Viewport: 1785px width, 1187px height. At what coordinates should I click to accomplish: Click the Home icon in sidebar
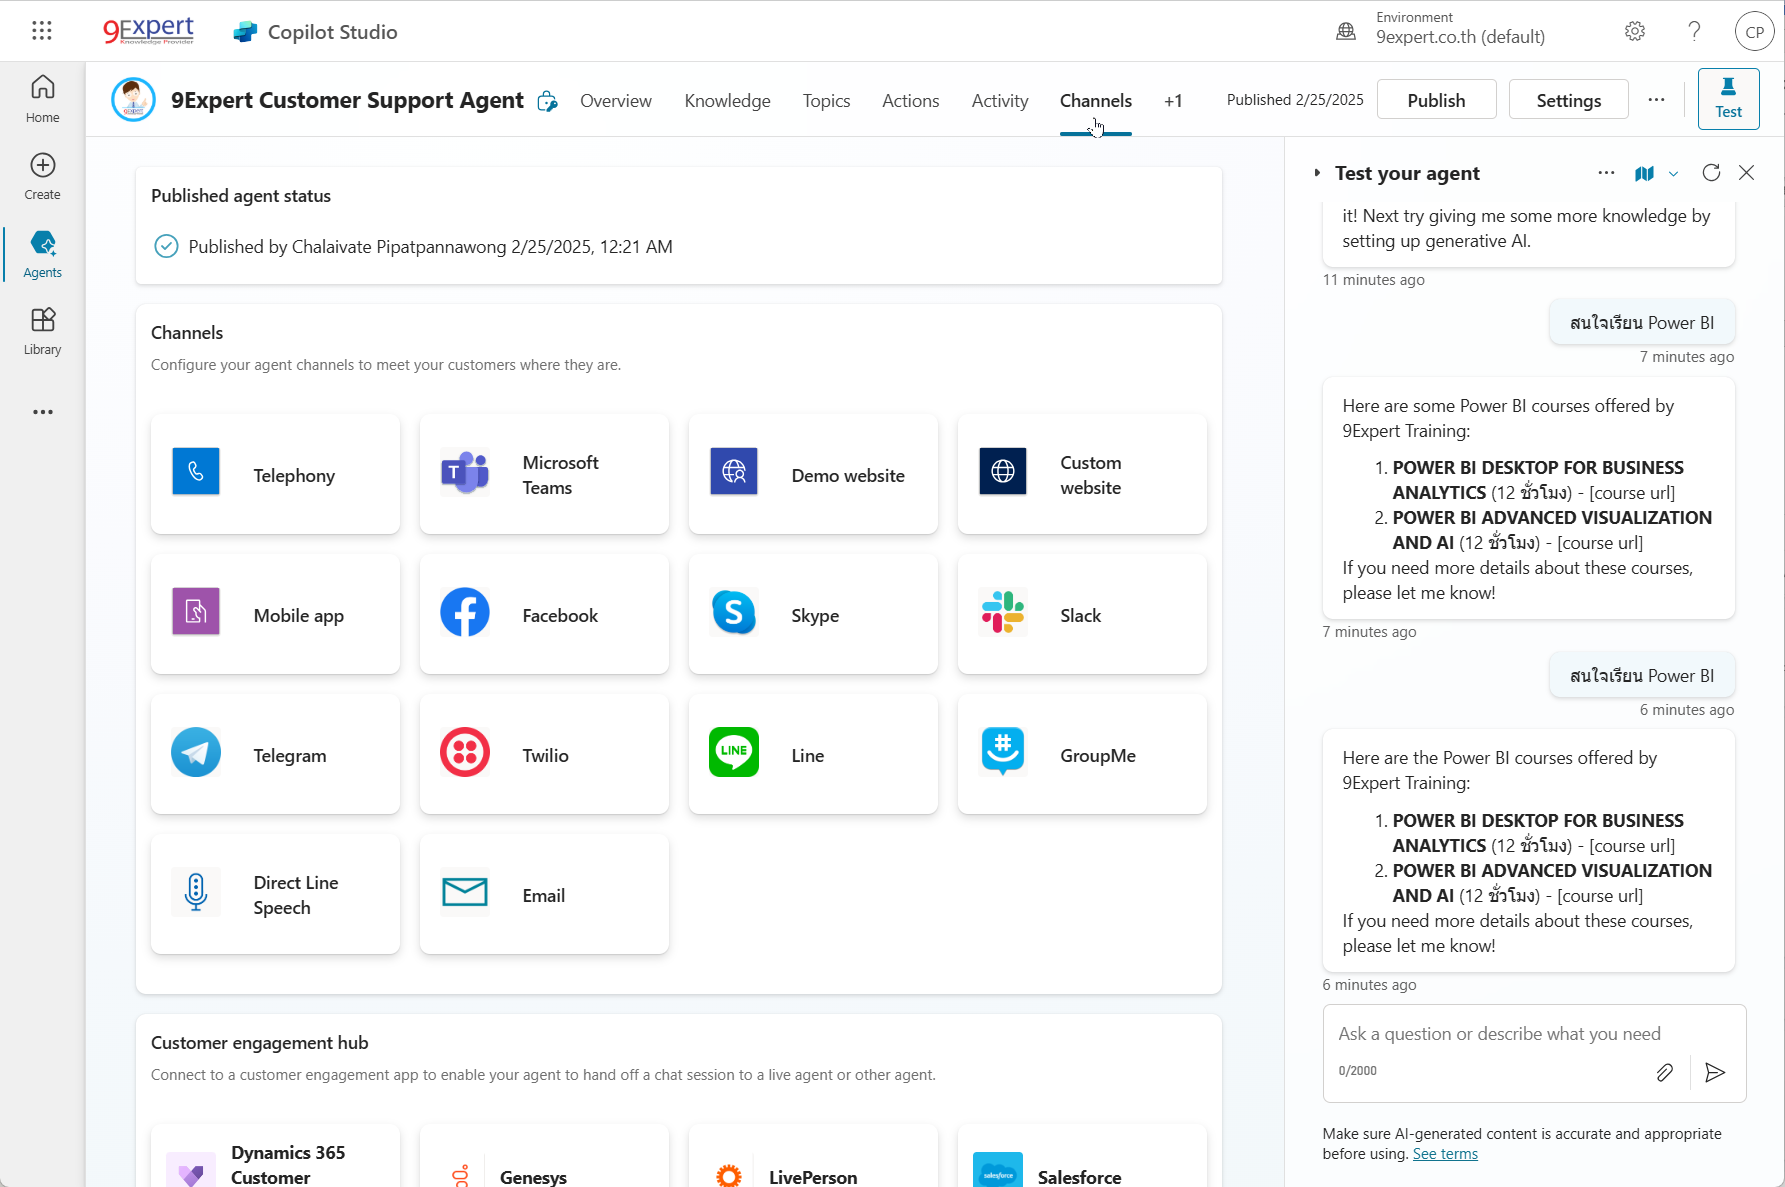pos(42,99)
